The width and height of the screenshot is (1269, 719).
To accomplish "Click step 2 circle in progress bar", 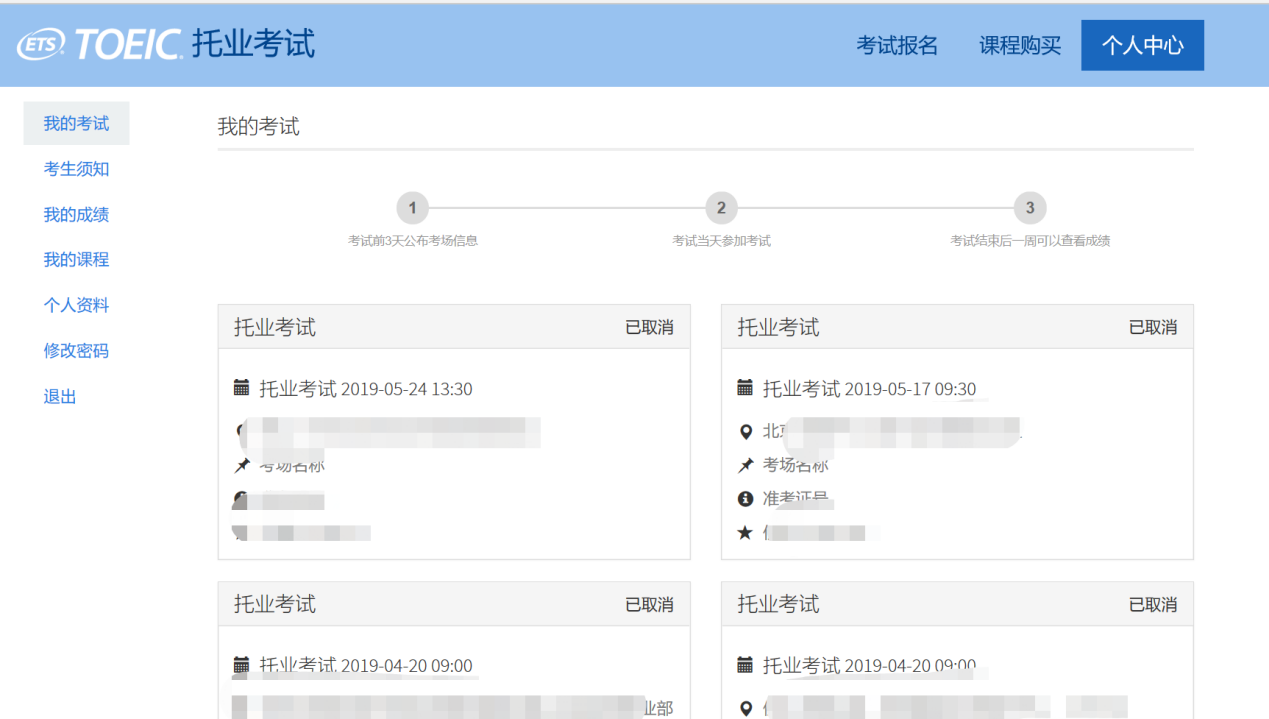I will 721,208.
